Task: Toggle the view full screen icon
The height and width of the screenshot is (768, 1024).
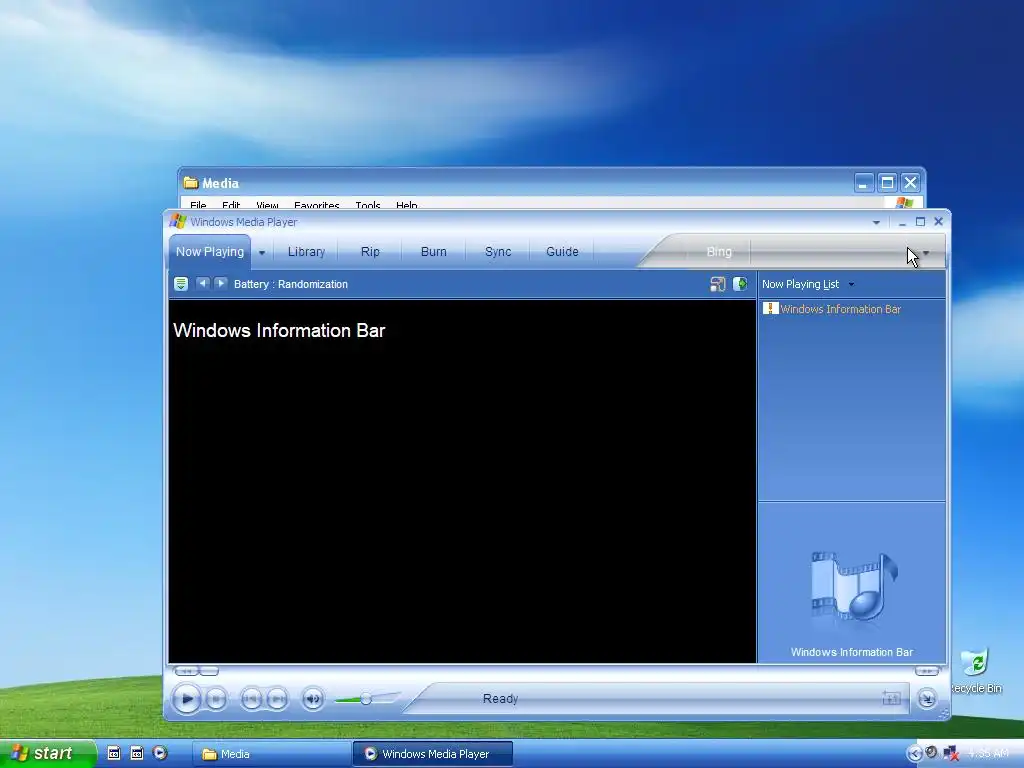Action: [891, 699]
